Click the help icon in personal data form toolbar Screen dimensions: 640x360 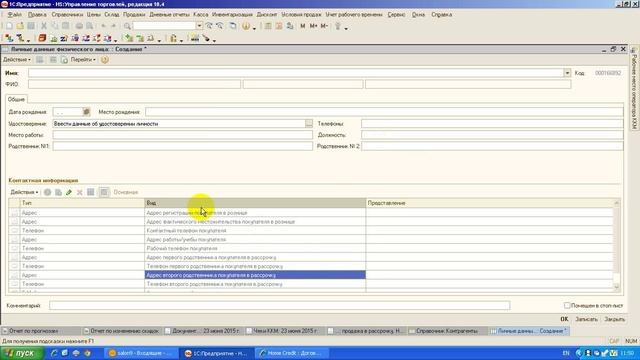pos(104,60)
